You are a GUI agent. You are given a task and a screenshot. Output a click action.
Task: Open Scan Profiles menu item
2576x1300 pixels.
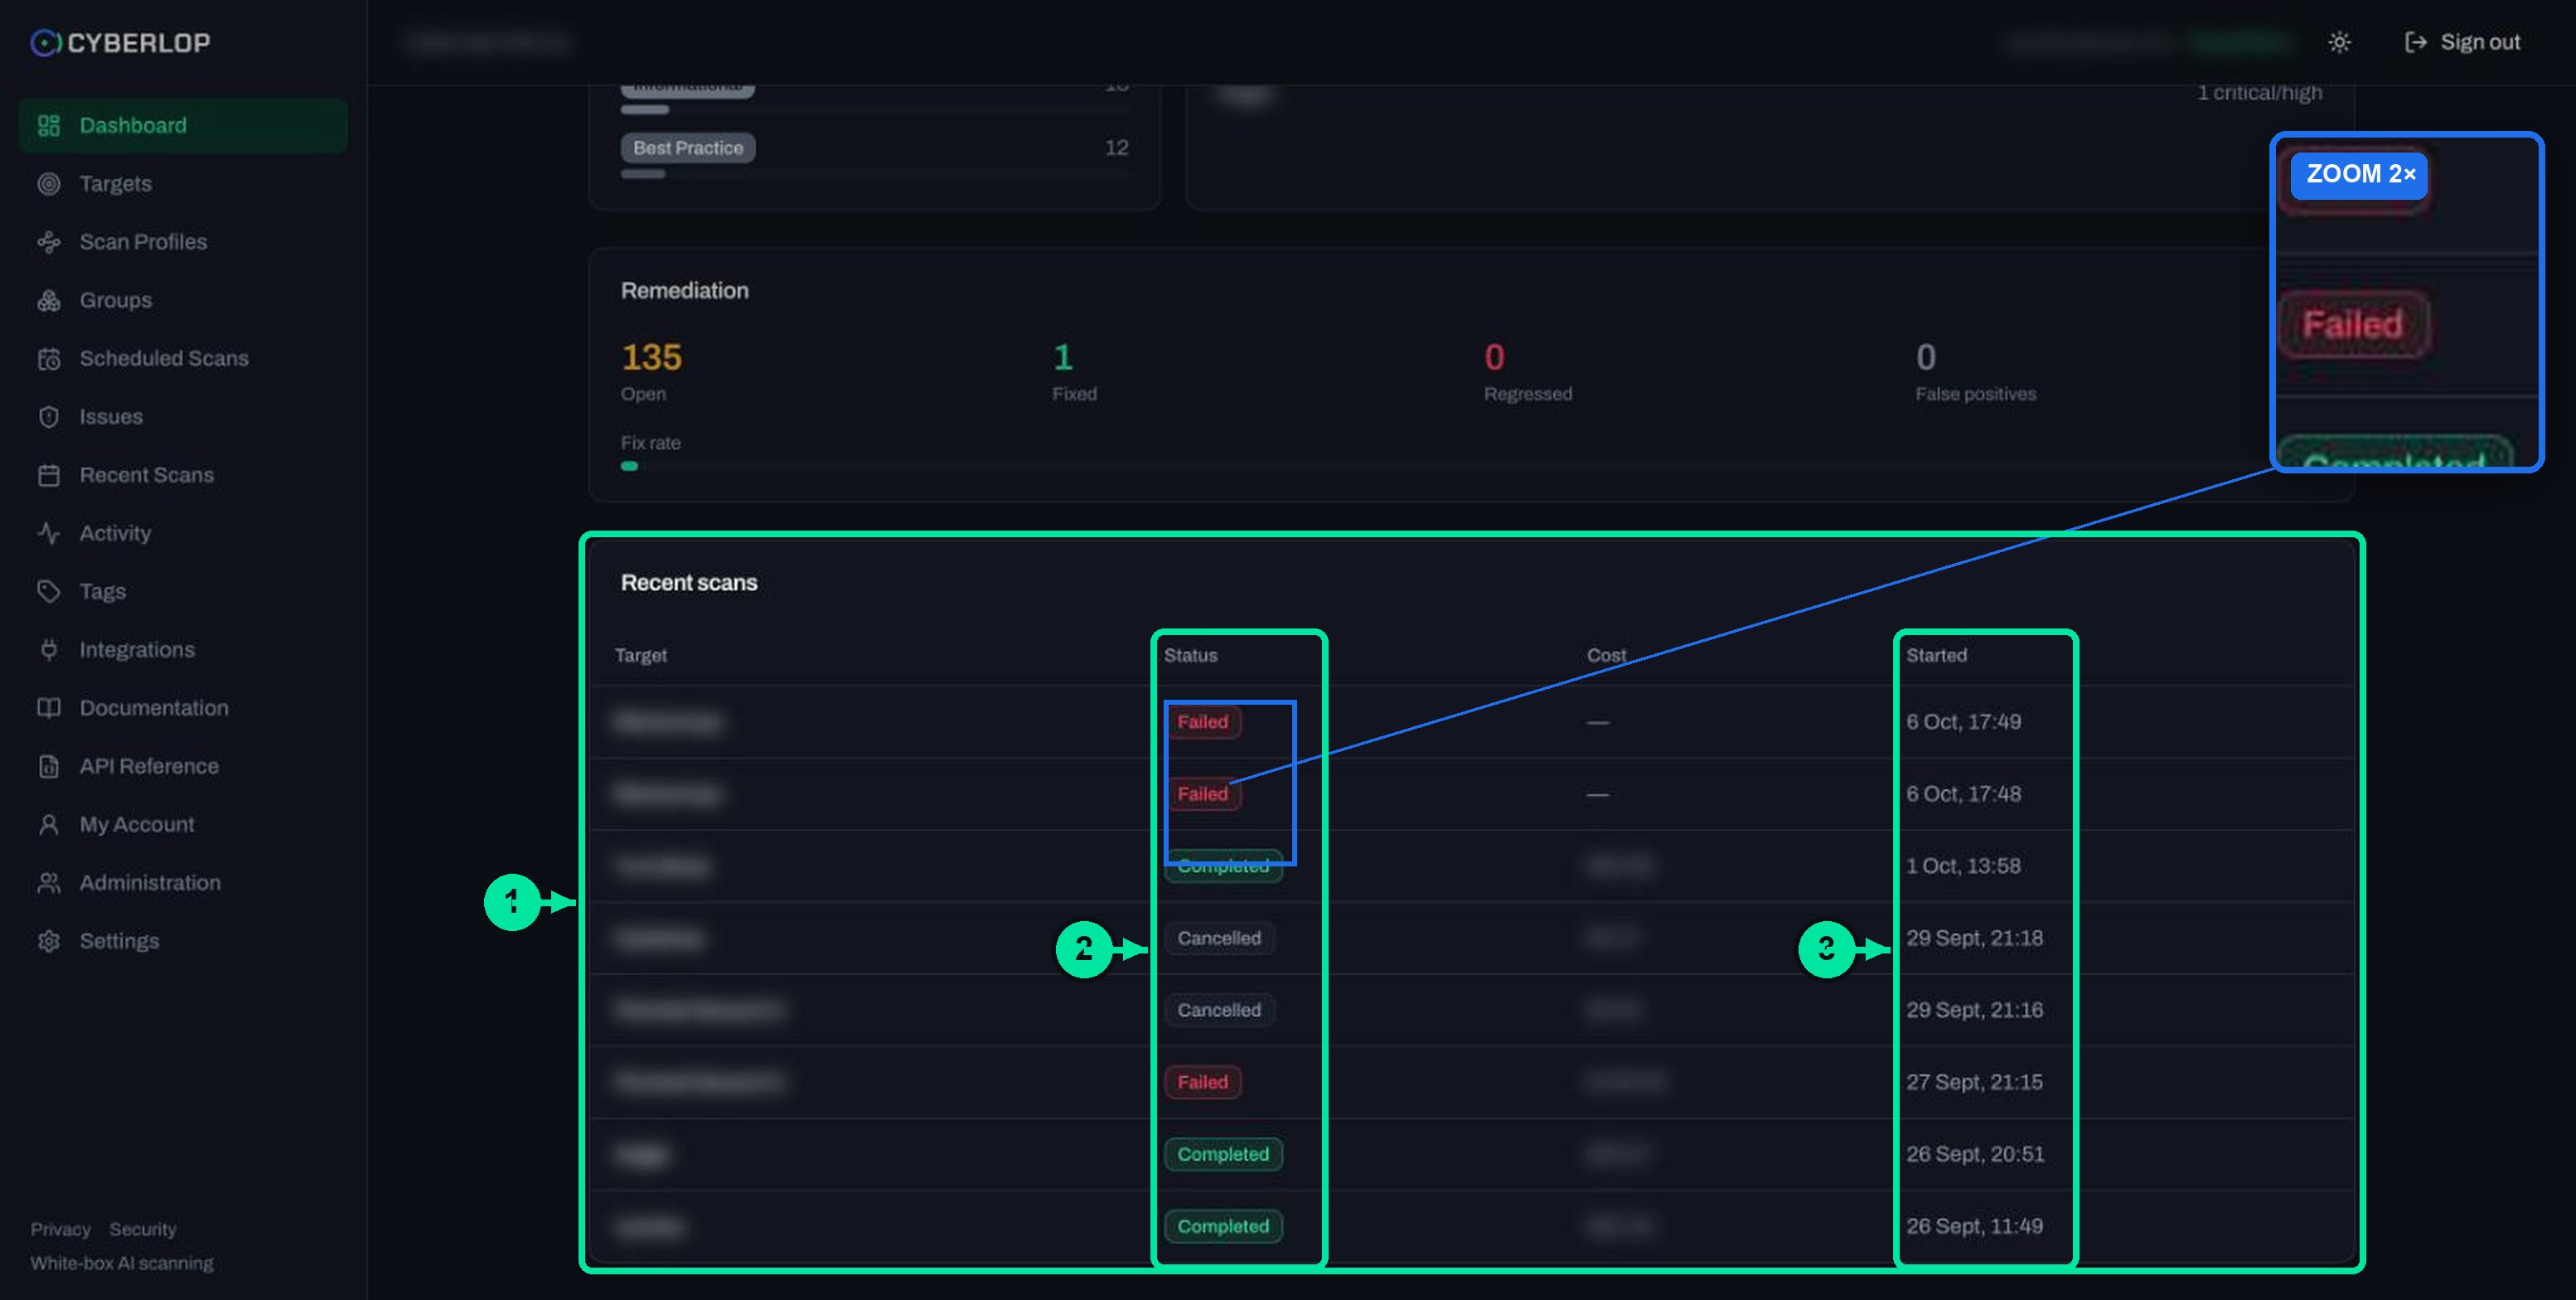[x=183, y=241]
